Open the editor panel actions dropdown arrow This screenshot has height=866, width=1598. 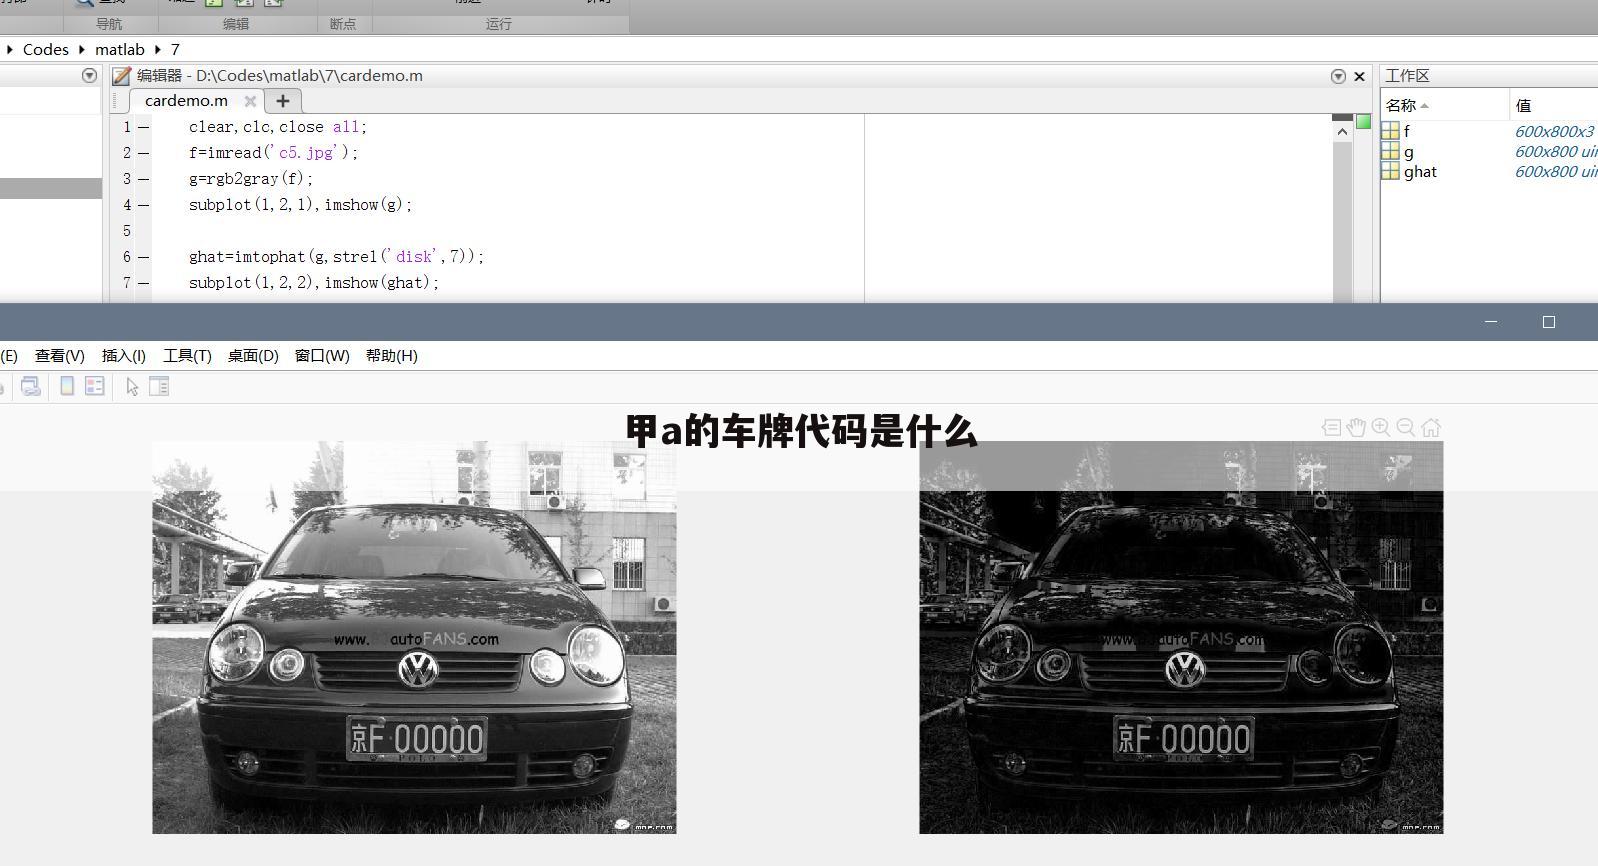(1338, 76)
